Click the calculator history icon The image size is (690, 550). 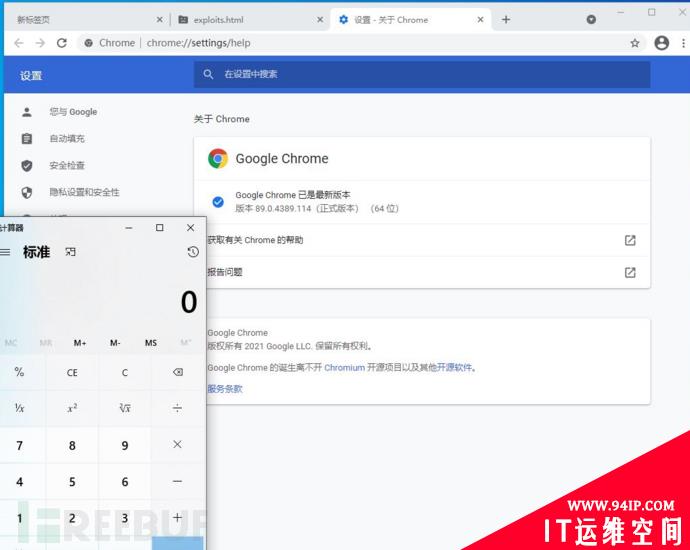pos(192,252)
